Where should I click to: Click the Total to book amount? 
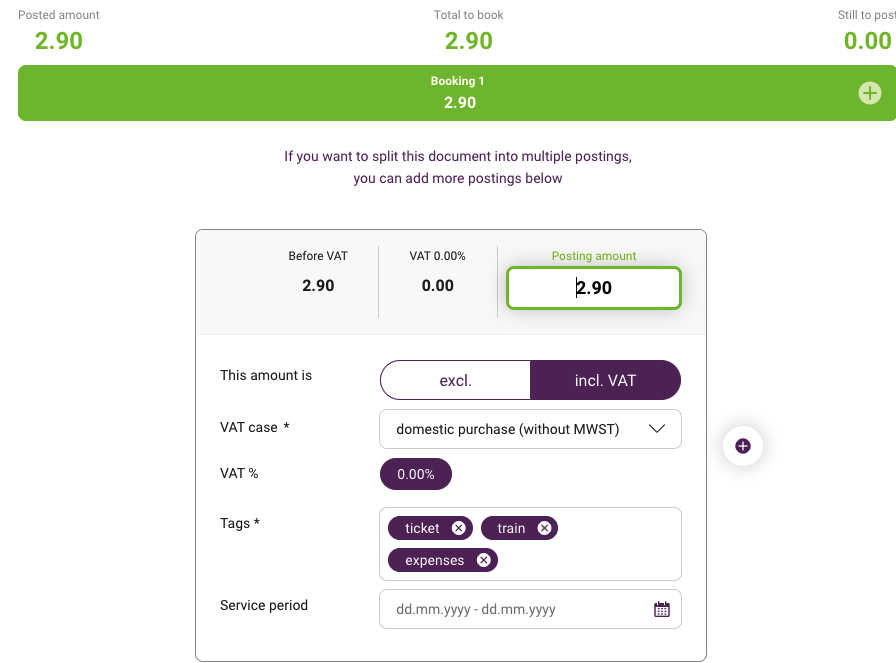(x=469, y=41)
